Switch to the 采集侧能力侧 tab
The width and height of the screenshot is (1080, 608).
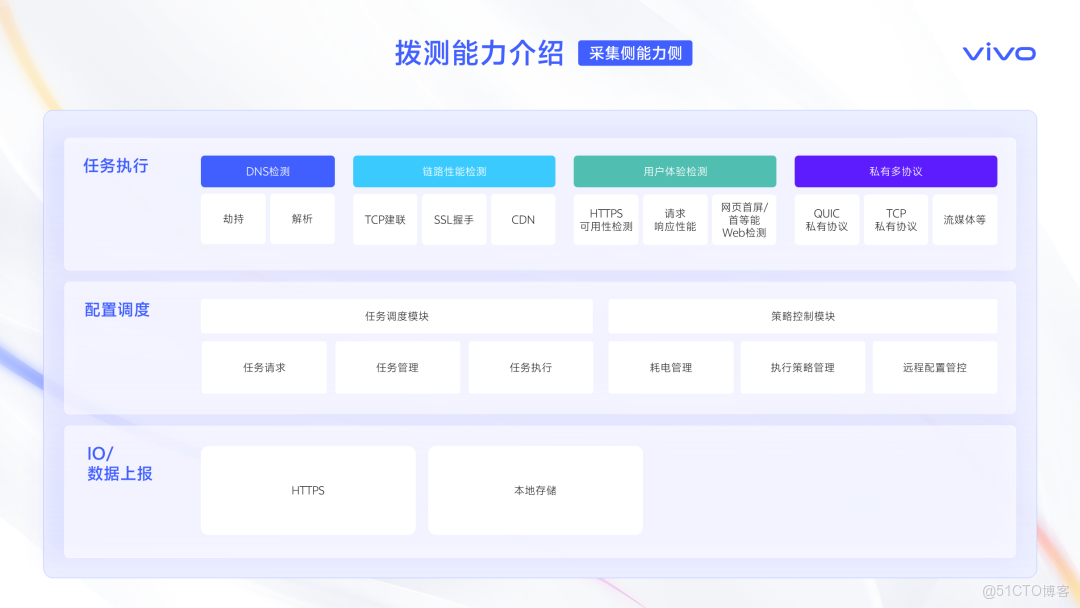tap(635, 52)
